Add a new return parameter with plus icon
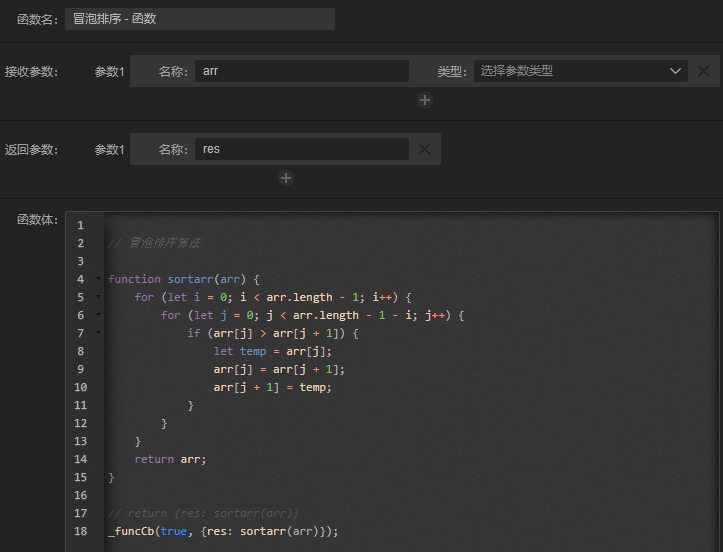Image resolution: width=723 pixels, height=552 pixels. pyautogui.click(x=286, y=178)
